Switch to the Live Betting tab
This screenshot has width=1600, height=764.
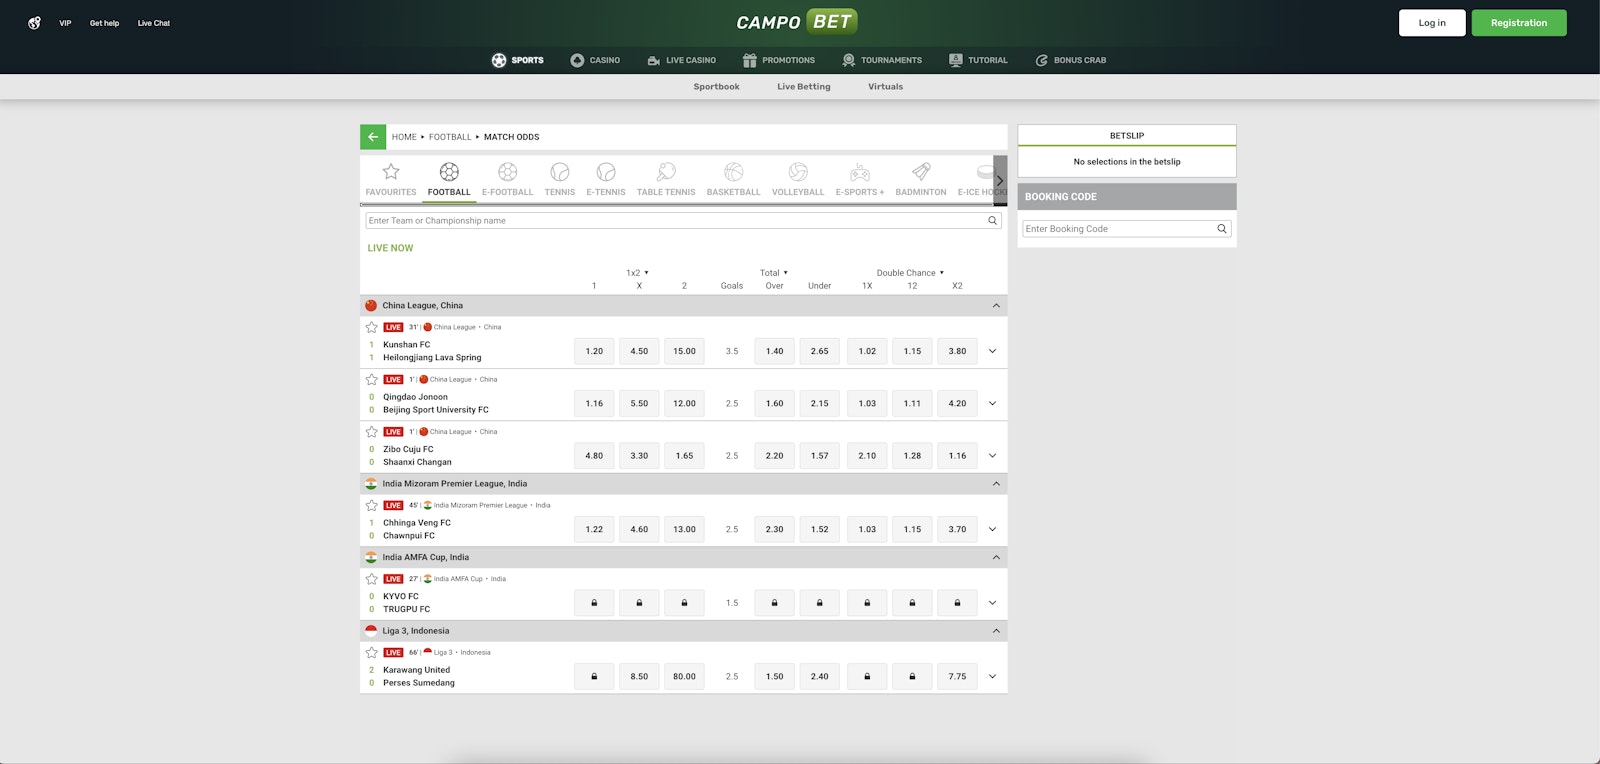coord(803,87)
